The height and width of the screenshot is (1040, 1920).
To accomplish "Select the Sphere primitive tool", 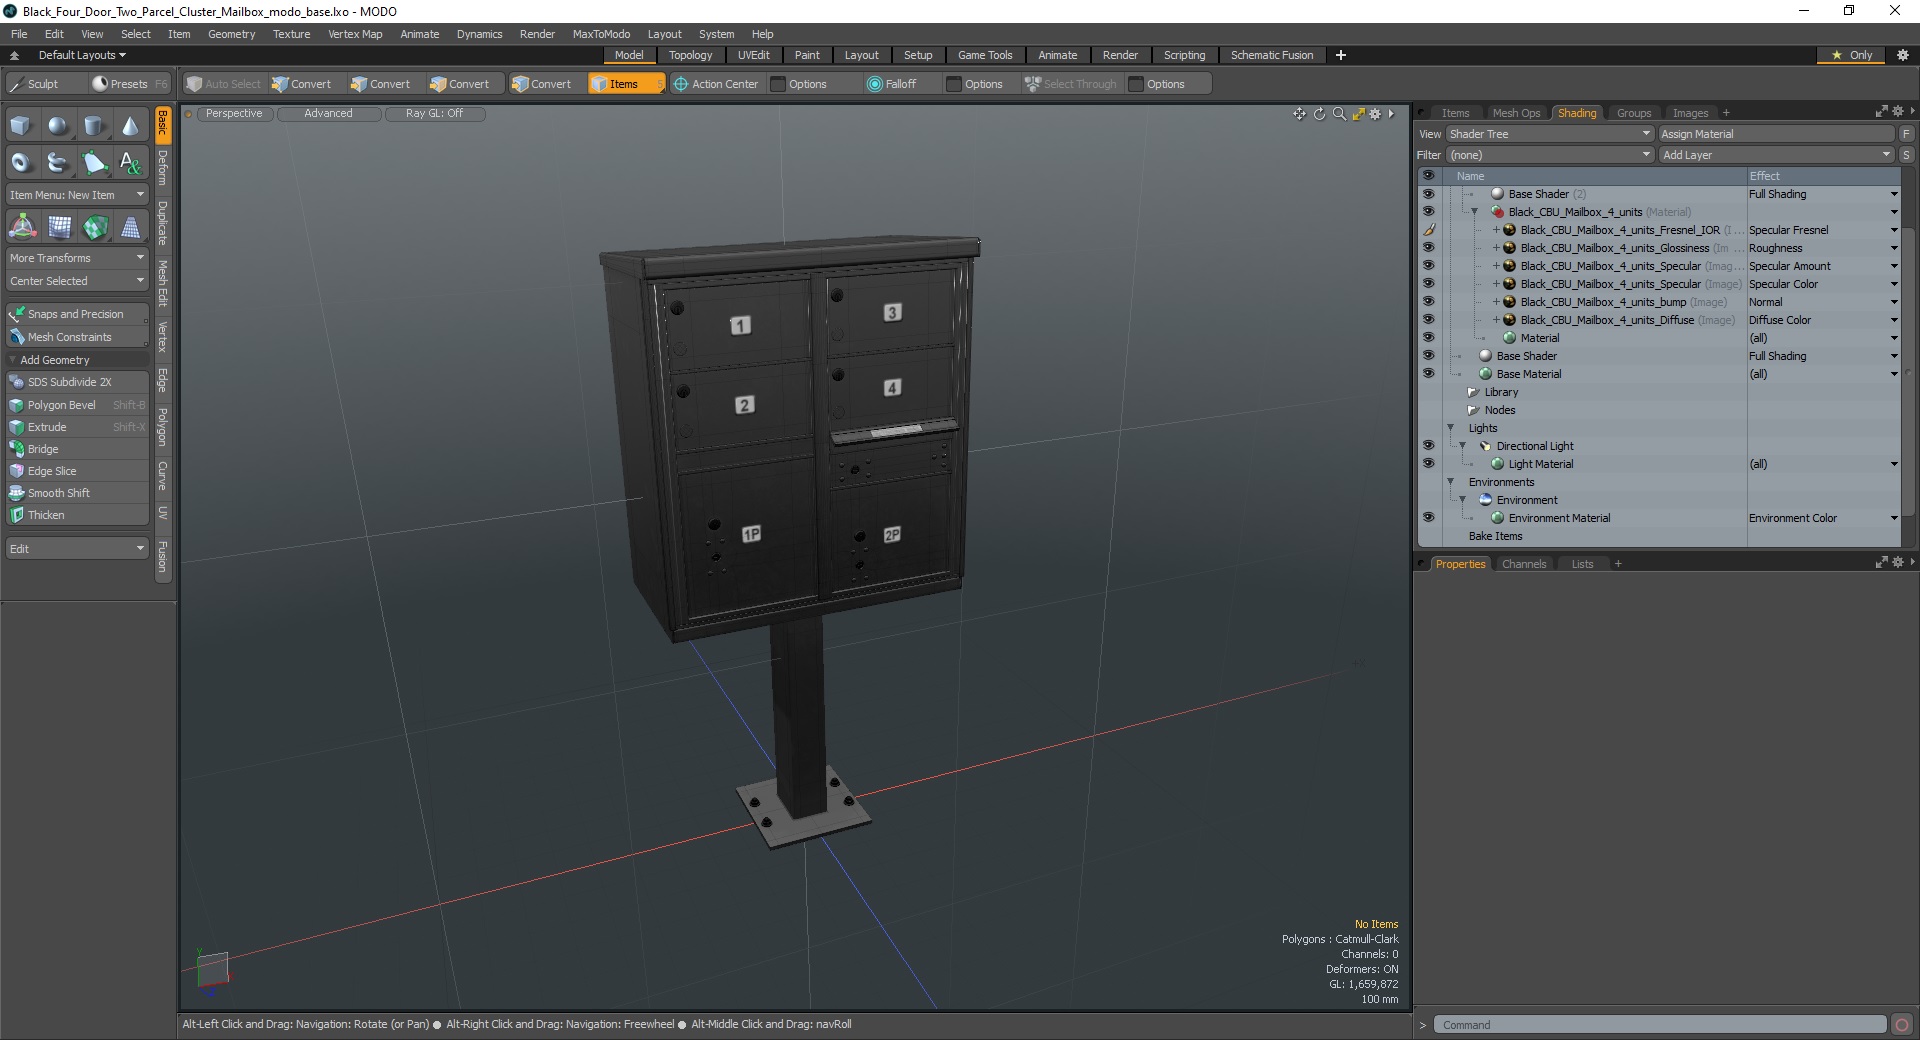I will (x=58, y=126).
